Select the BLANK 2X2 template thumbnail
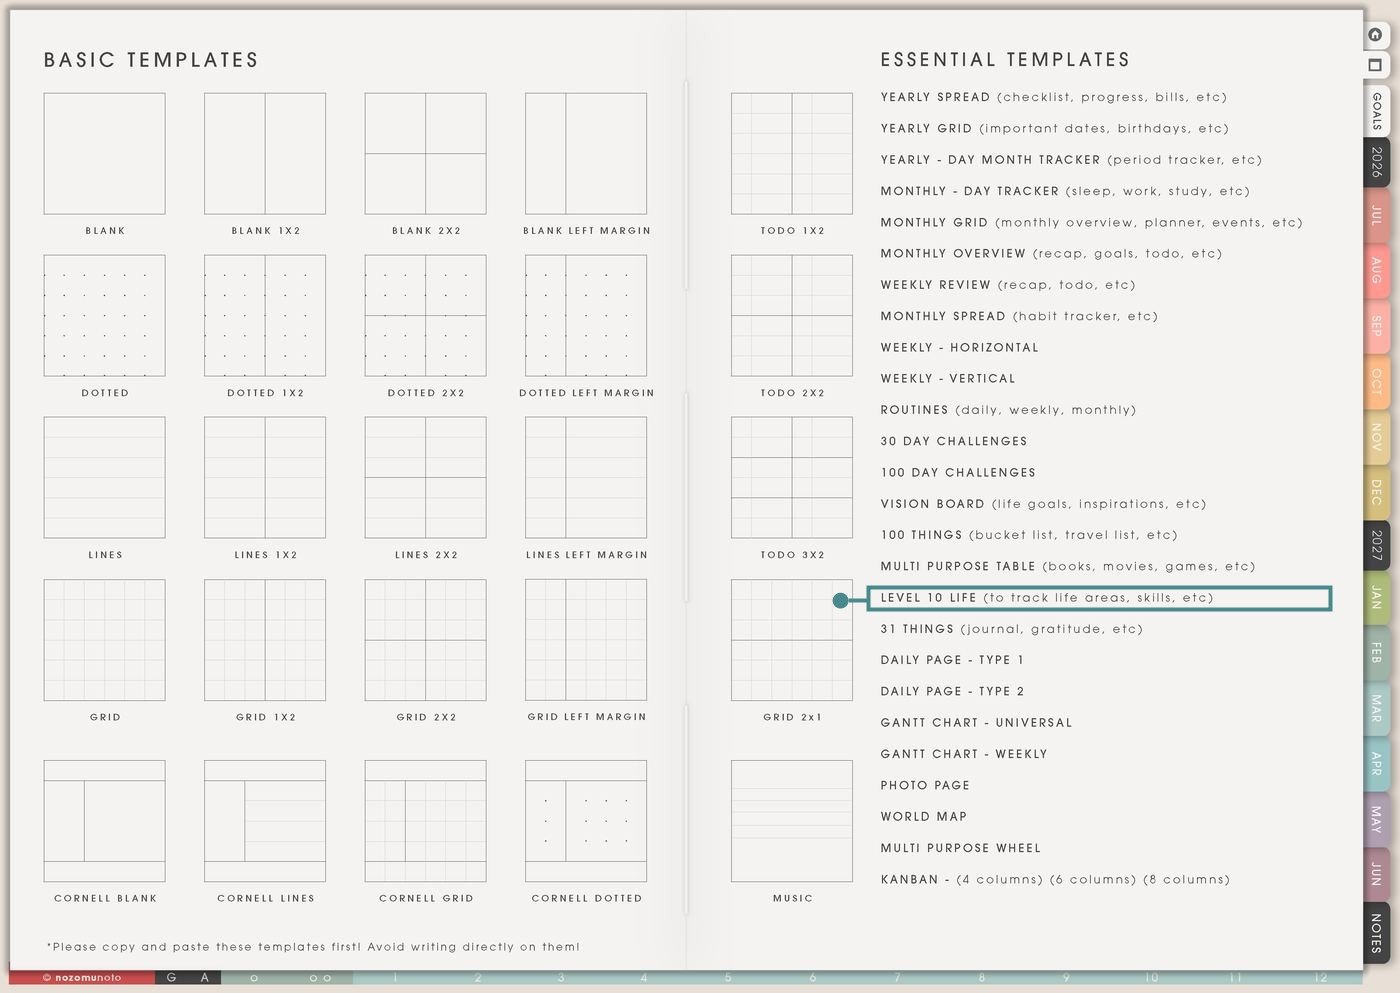 pos(426,154)
